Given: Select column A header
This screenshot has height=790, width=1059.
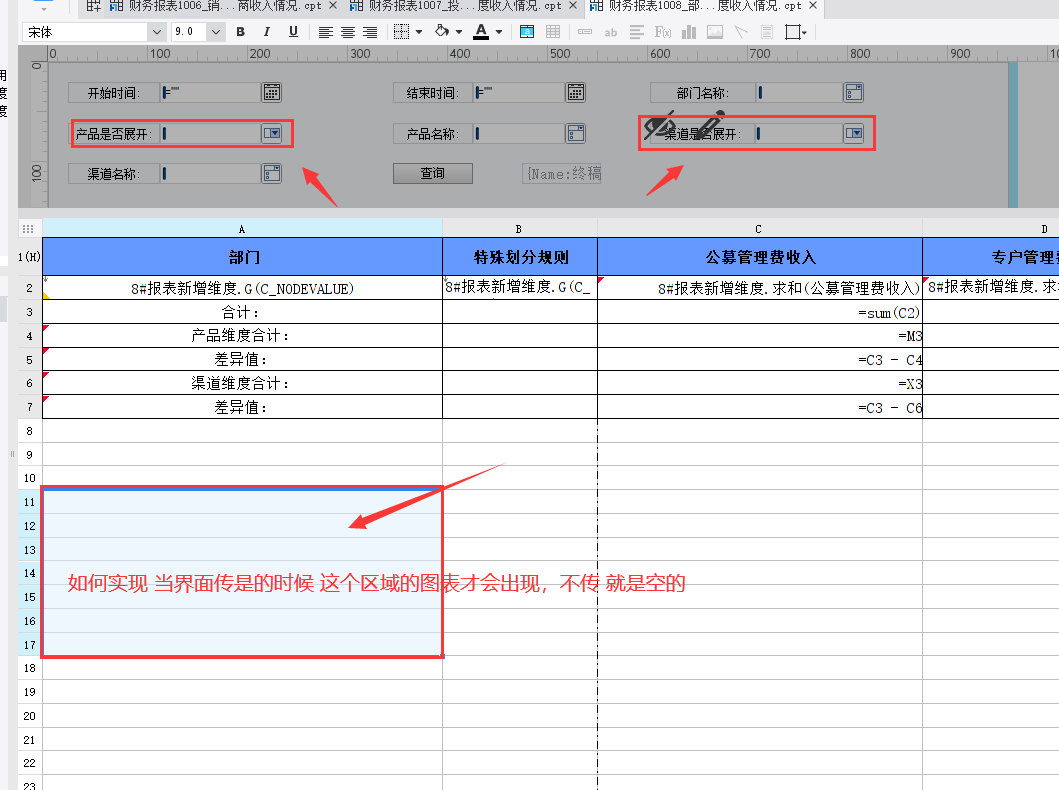Looking at the screenshot, I should (242, 229).
